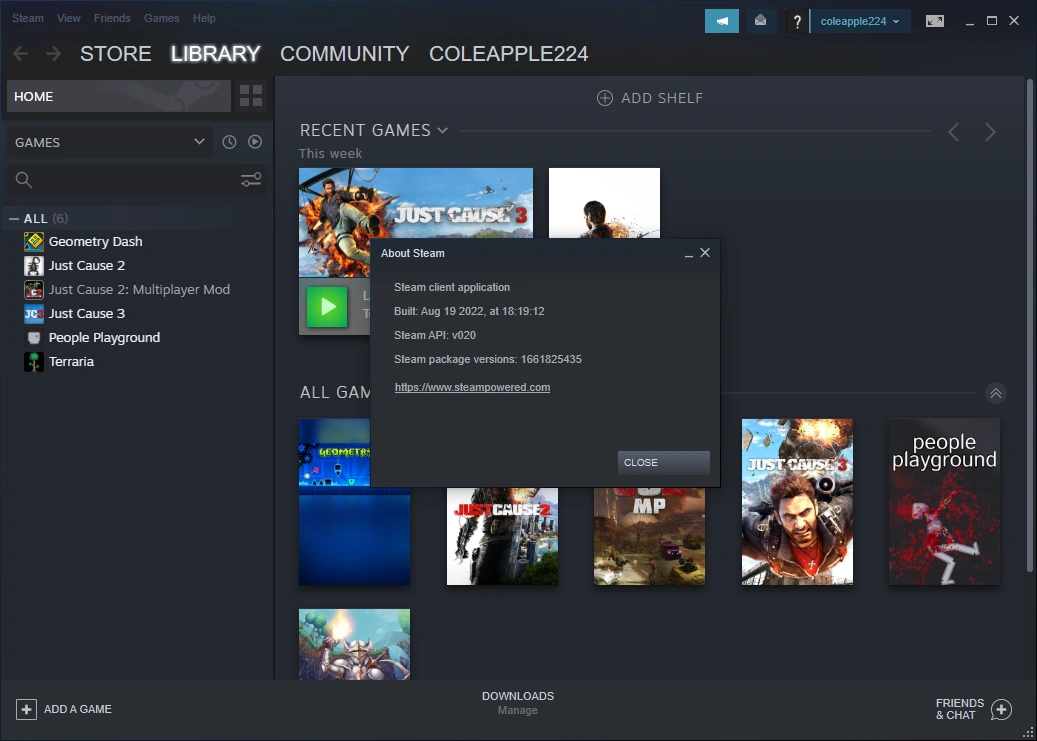Sort by recent with clock icon

click(229, 142)
